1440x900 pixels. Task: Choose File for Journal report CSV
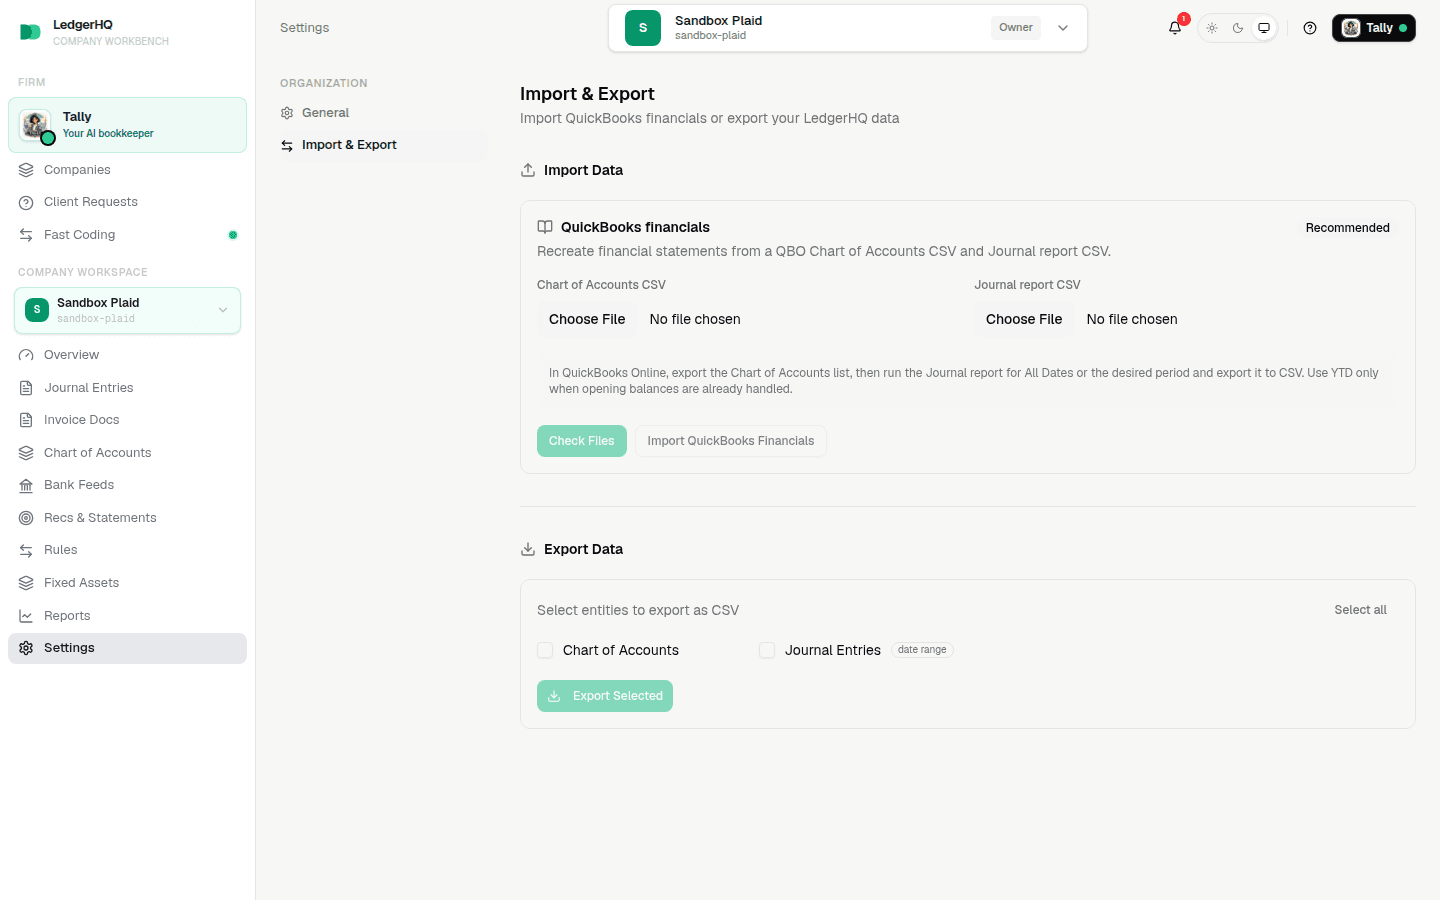(1024, 319)
